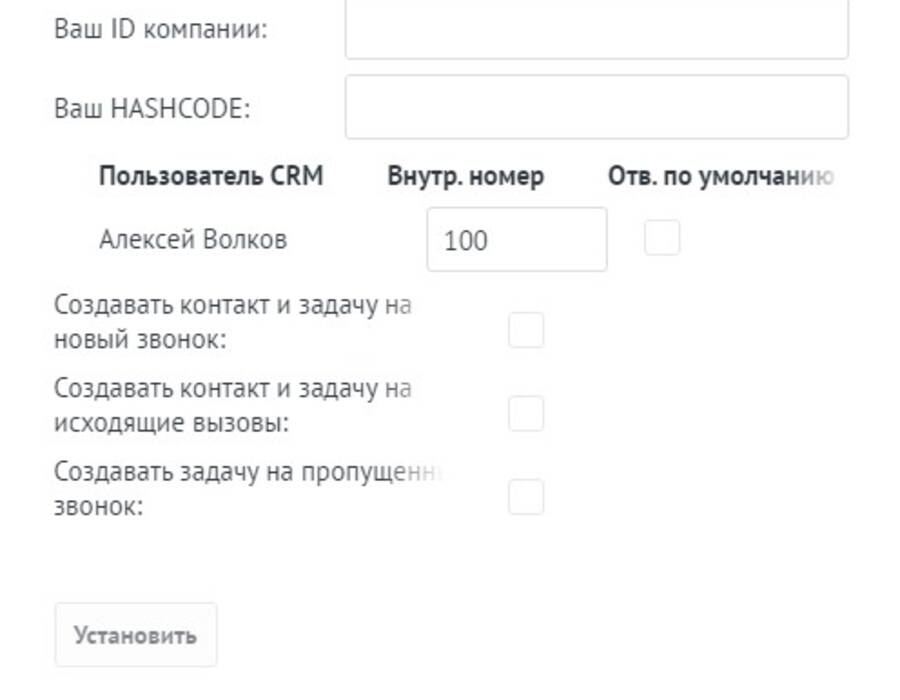Click the Ваш ID компании label
This screenshot has width=900, height=700.
pos(161,29)
